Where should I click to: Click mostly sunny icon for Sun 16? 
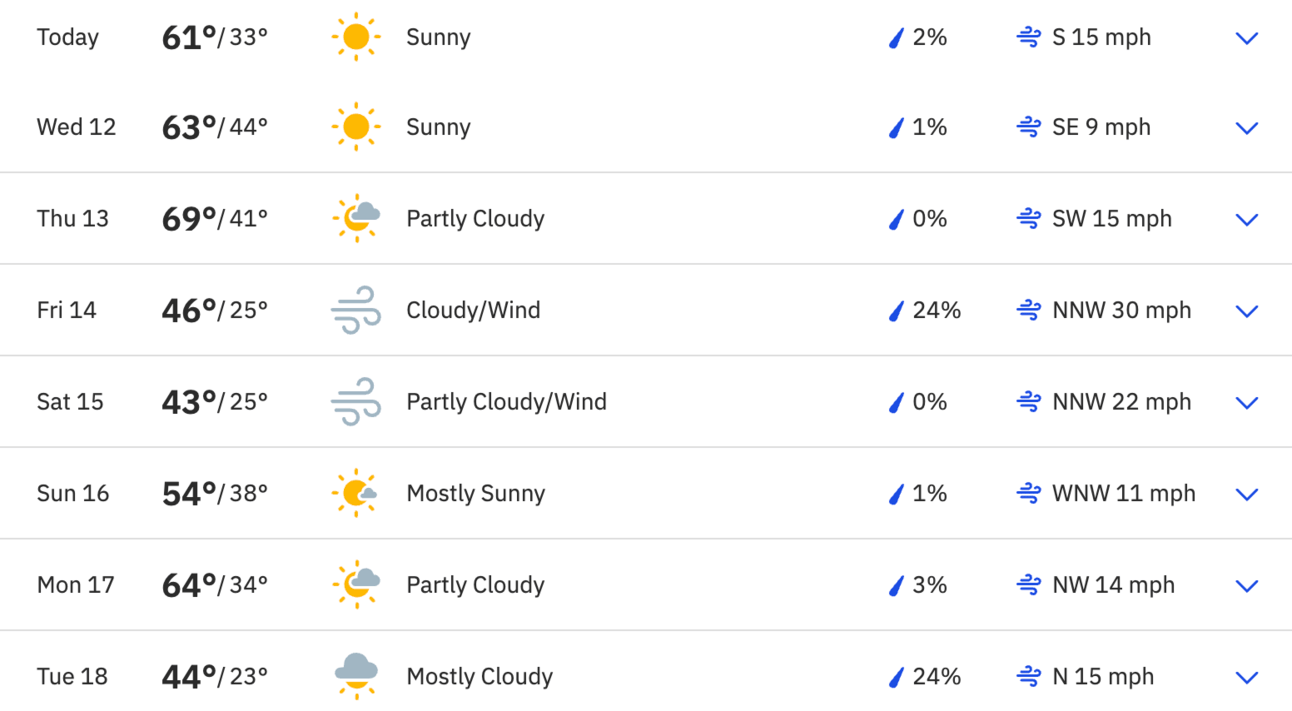[356, 493]
